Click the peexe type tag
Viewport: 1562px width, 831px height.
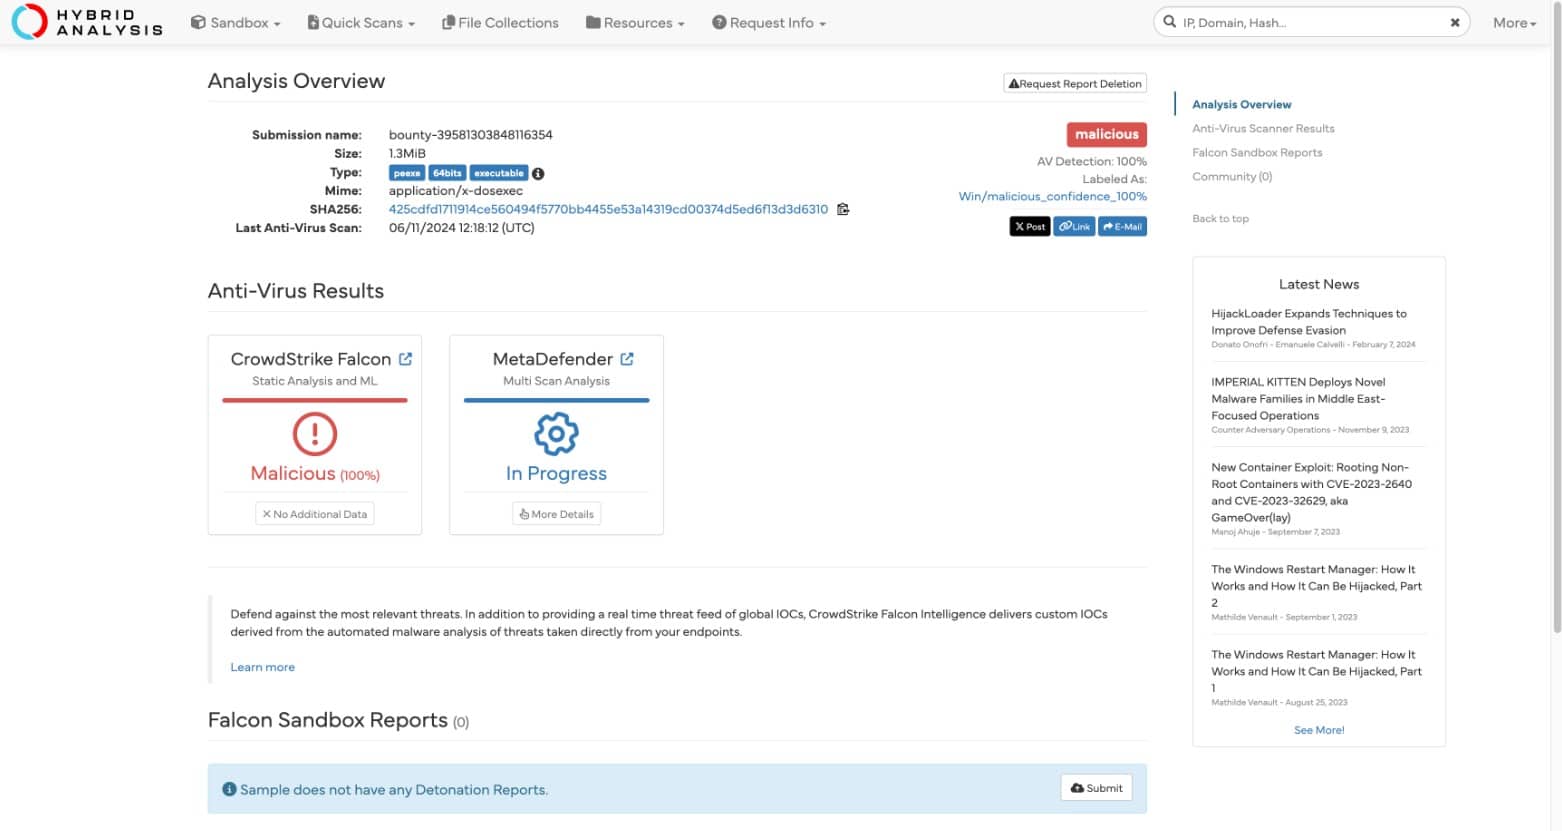click(407, 173)
